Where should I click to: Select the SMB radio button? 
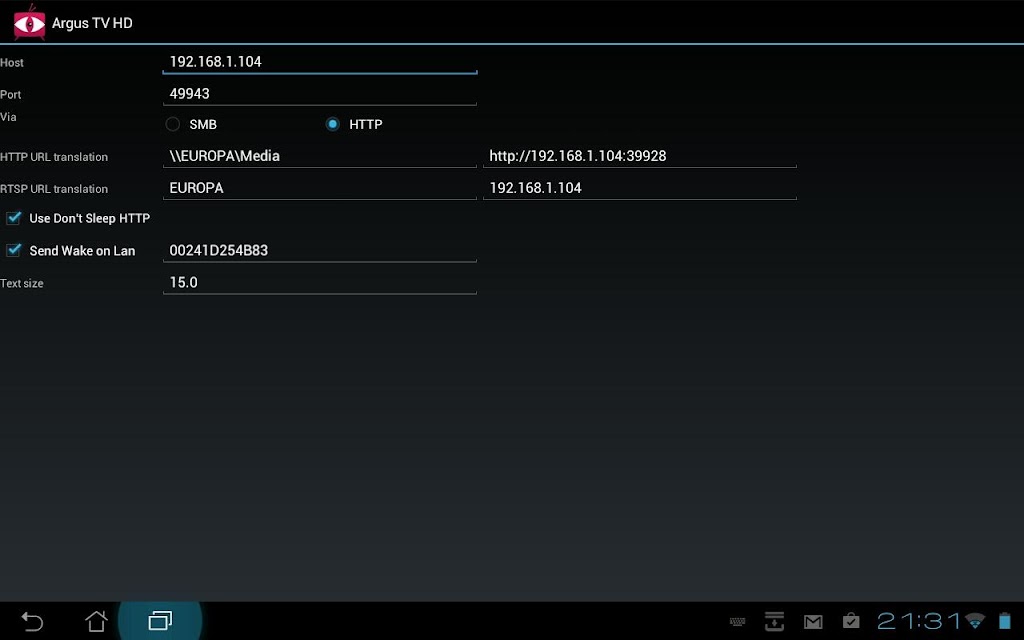(172, 124)
